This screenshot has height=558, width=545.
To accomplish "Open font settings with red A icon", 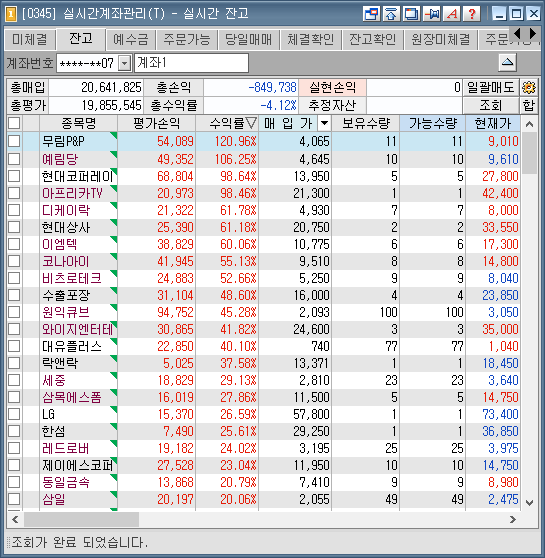I will pyautogui.click(x=452, y=14).
